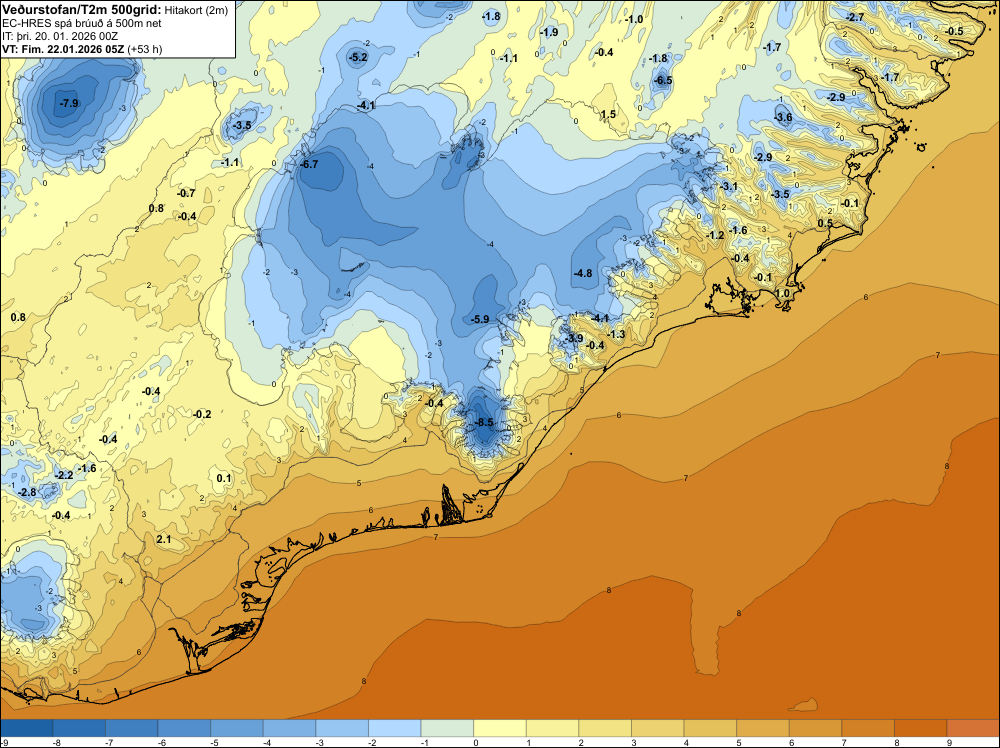
Task: Click the -2.7 temperature label
Action: (855, 17)
